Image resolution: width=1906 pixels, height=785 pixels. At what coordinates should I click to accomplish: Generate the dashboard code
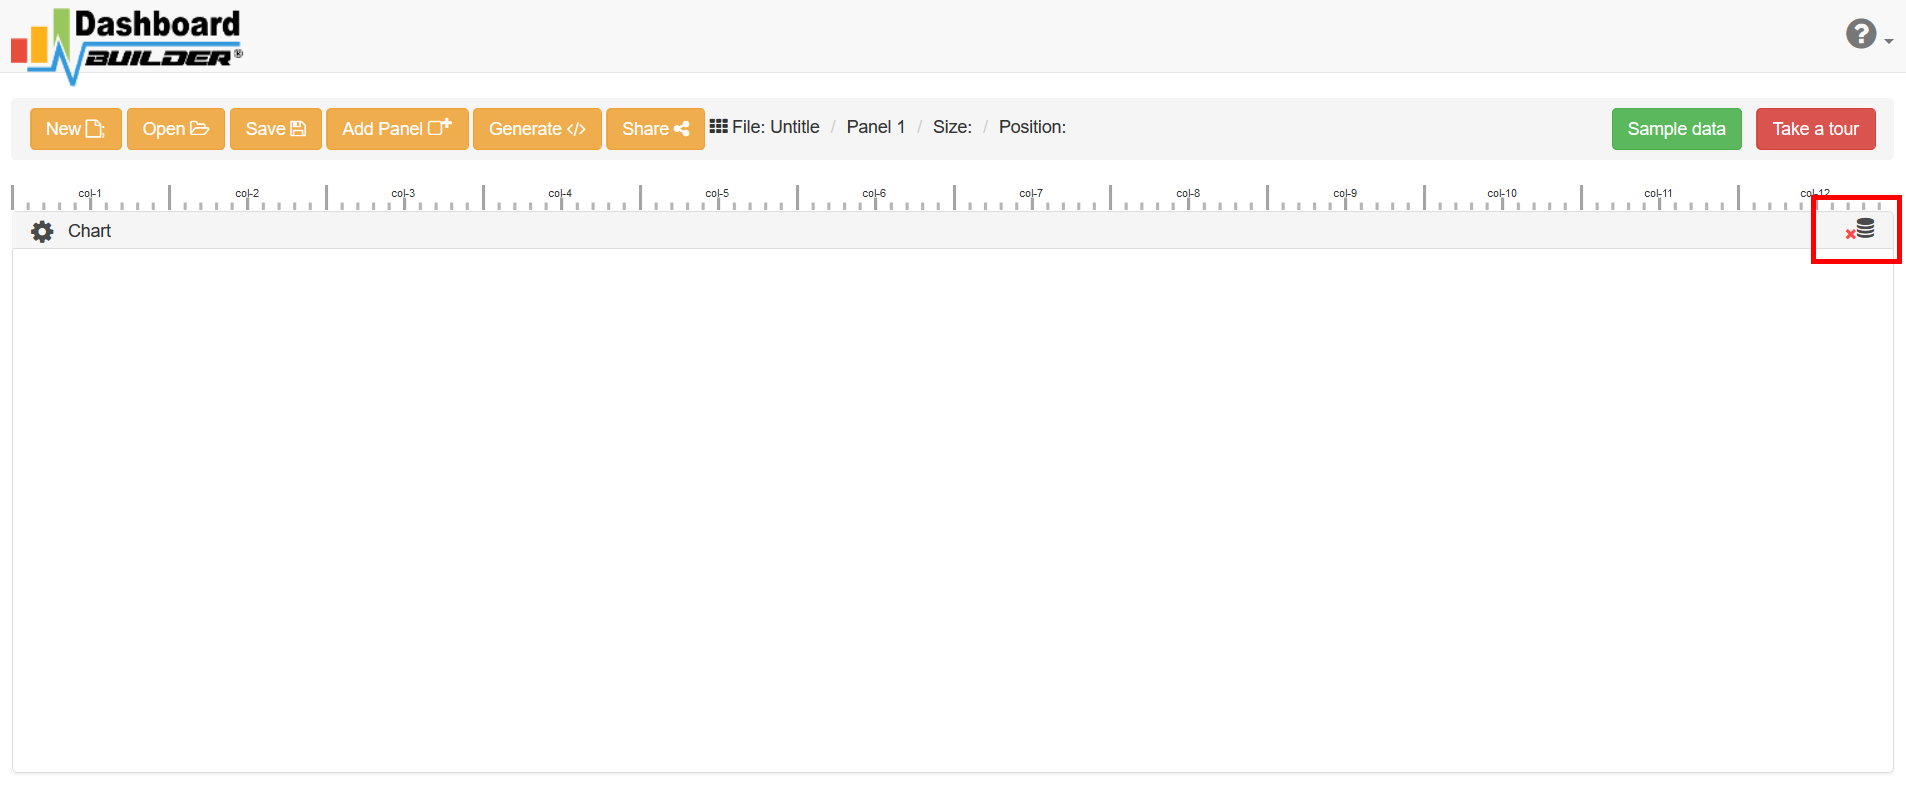click(x=536, y=129)
